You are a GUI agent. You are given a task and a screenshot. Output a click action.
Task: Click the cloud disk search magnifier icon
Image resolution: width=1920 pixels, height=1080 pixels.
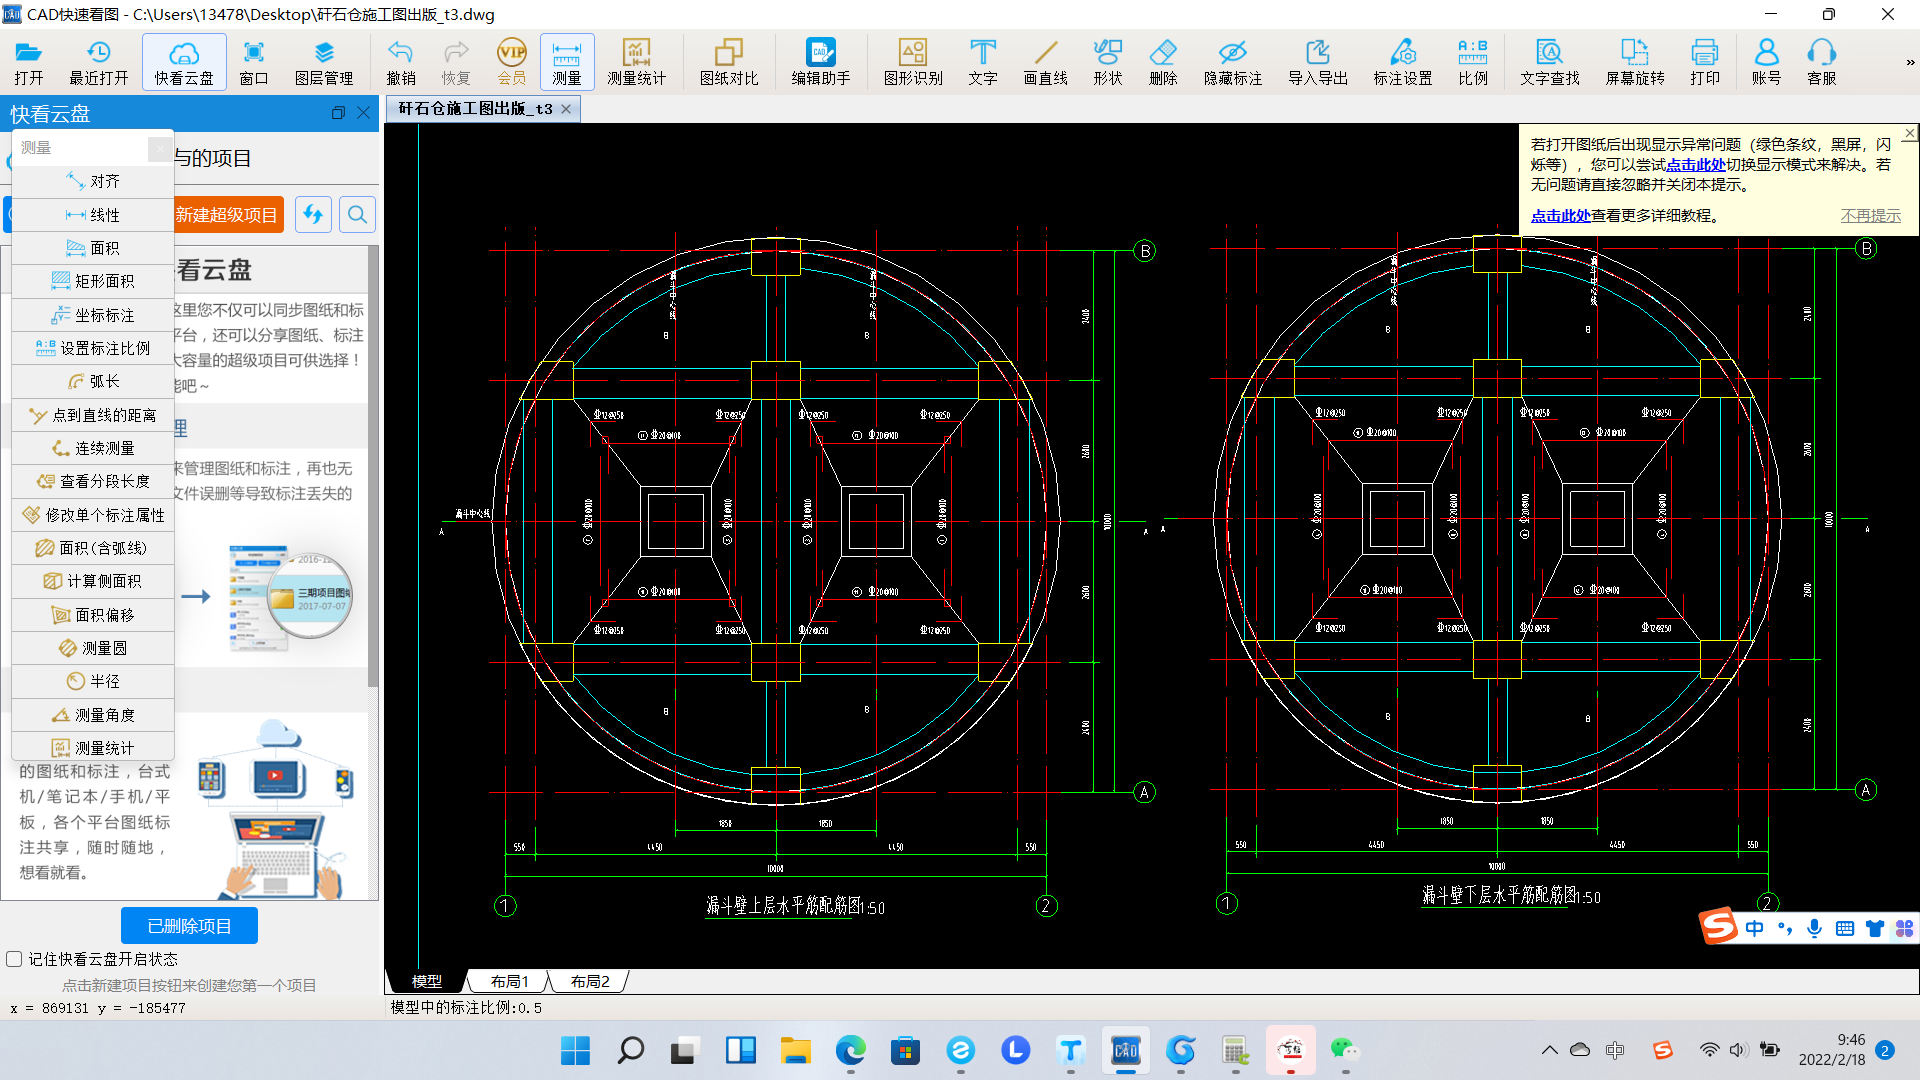click(357, 215)
